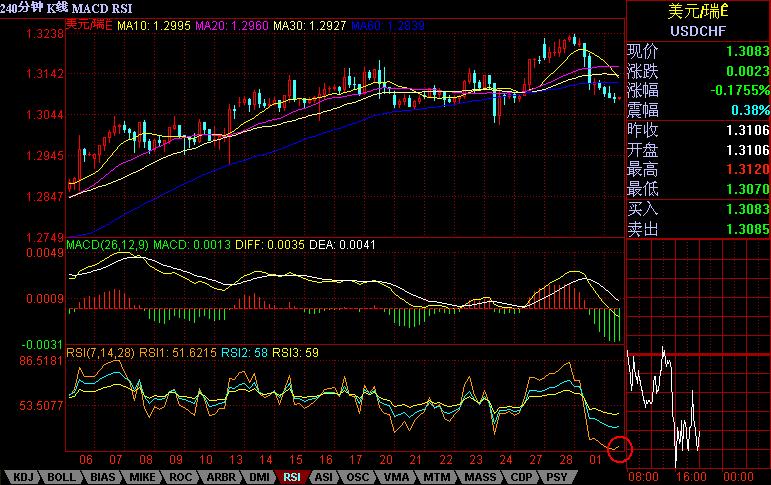Click the 开盘 1.3106 open price row
Screen dimensions: 771x485
pyautogui.click(x=698, y=150)
